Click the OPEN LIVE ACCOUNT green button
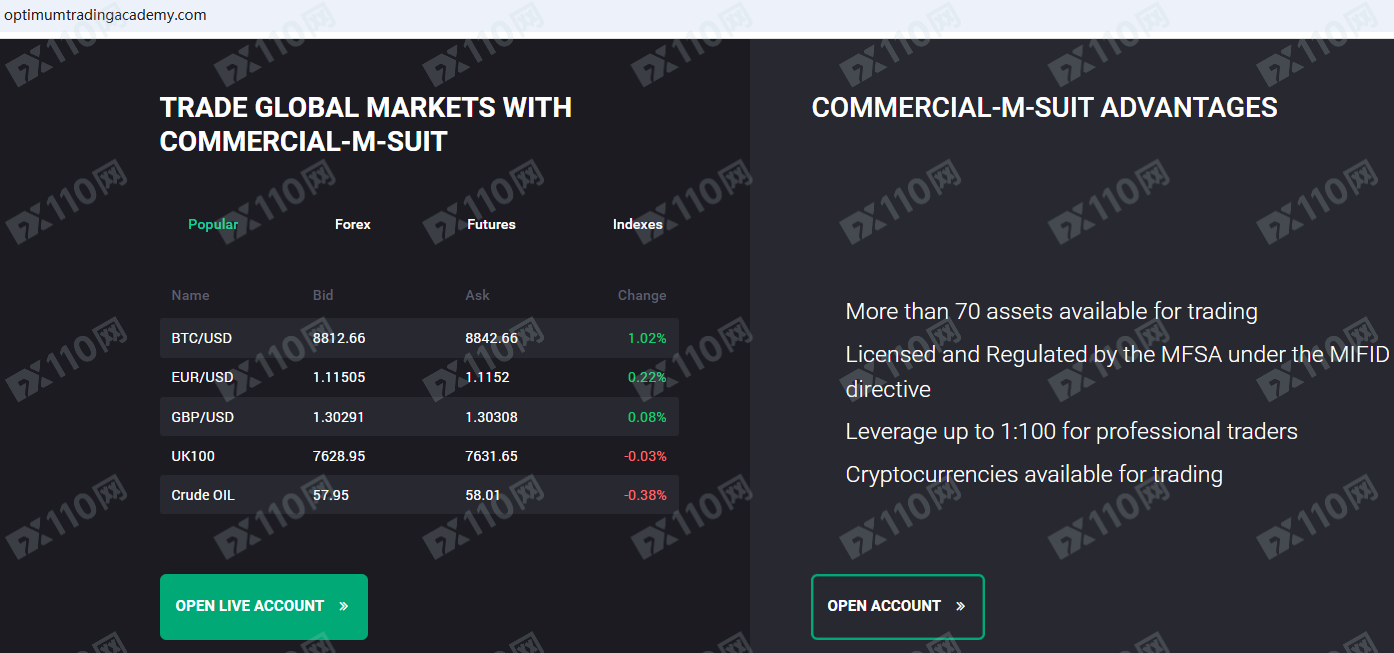The image size is (1394, 653). 263,606
